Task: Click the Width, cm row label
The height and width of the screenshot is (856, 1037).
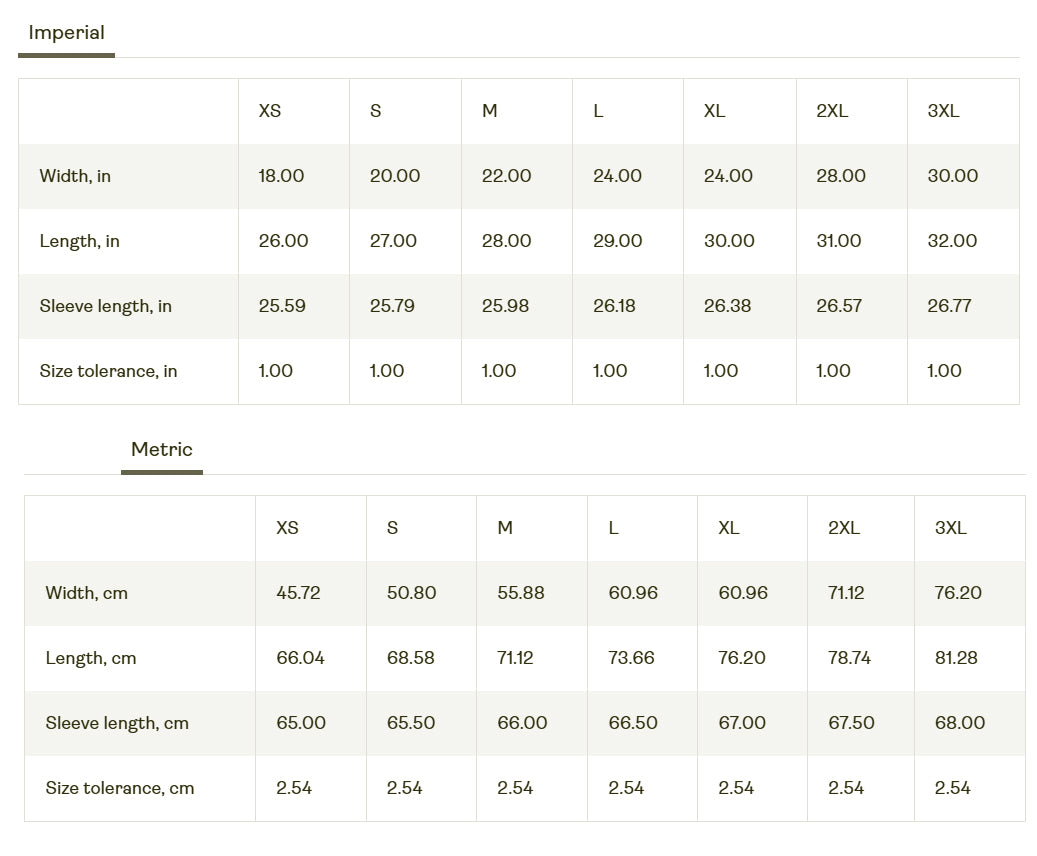Action: pos(86,593)
